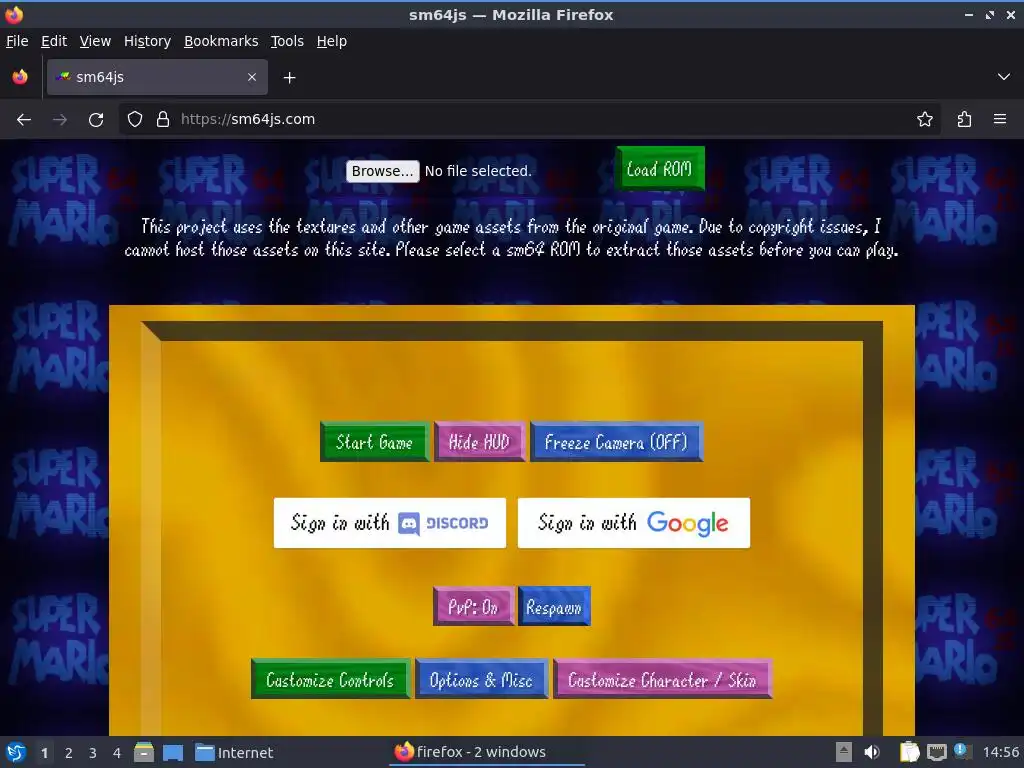Click the display monitor tray icon
This screenshot has height=768, width=1024.
936,752
